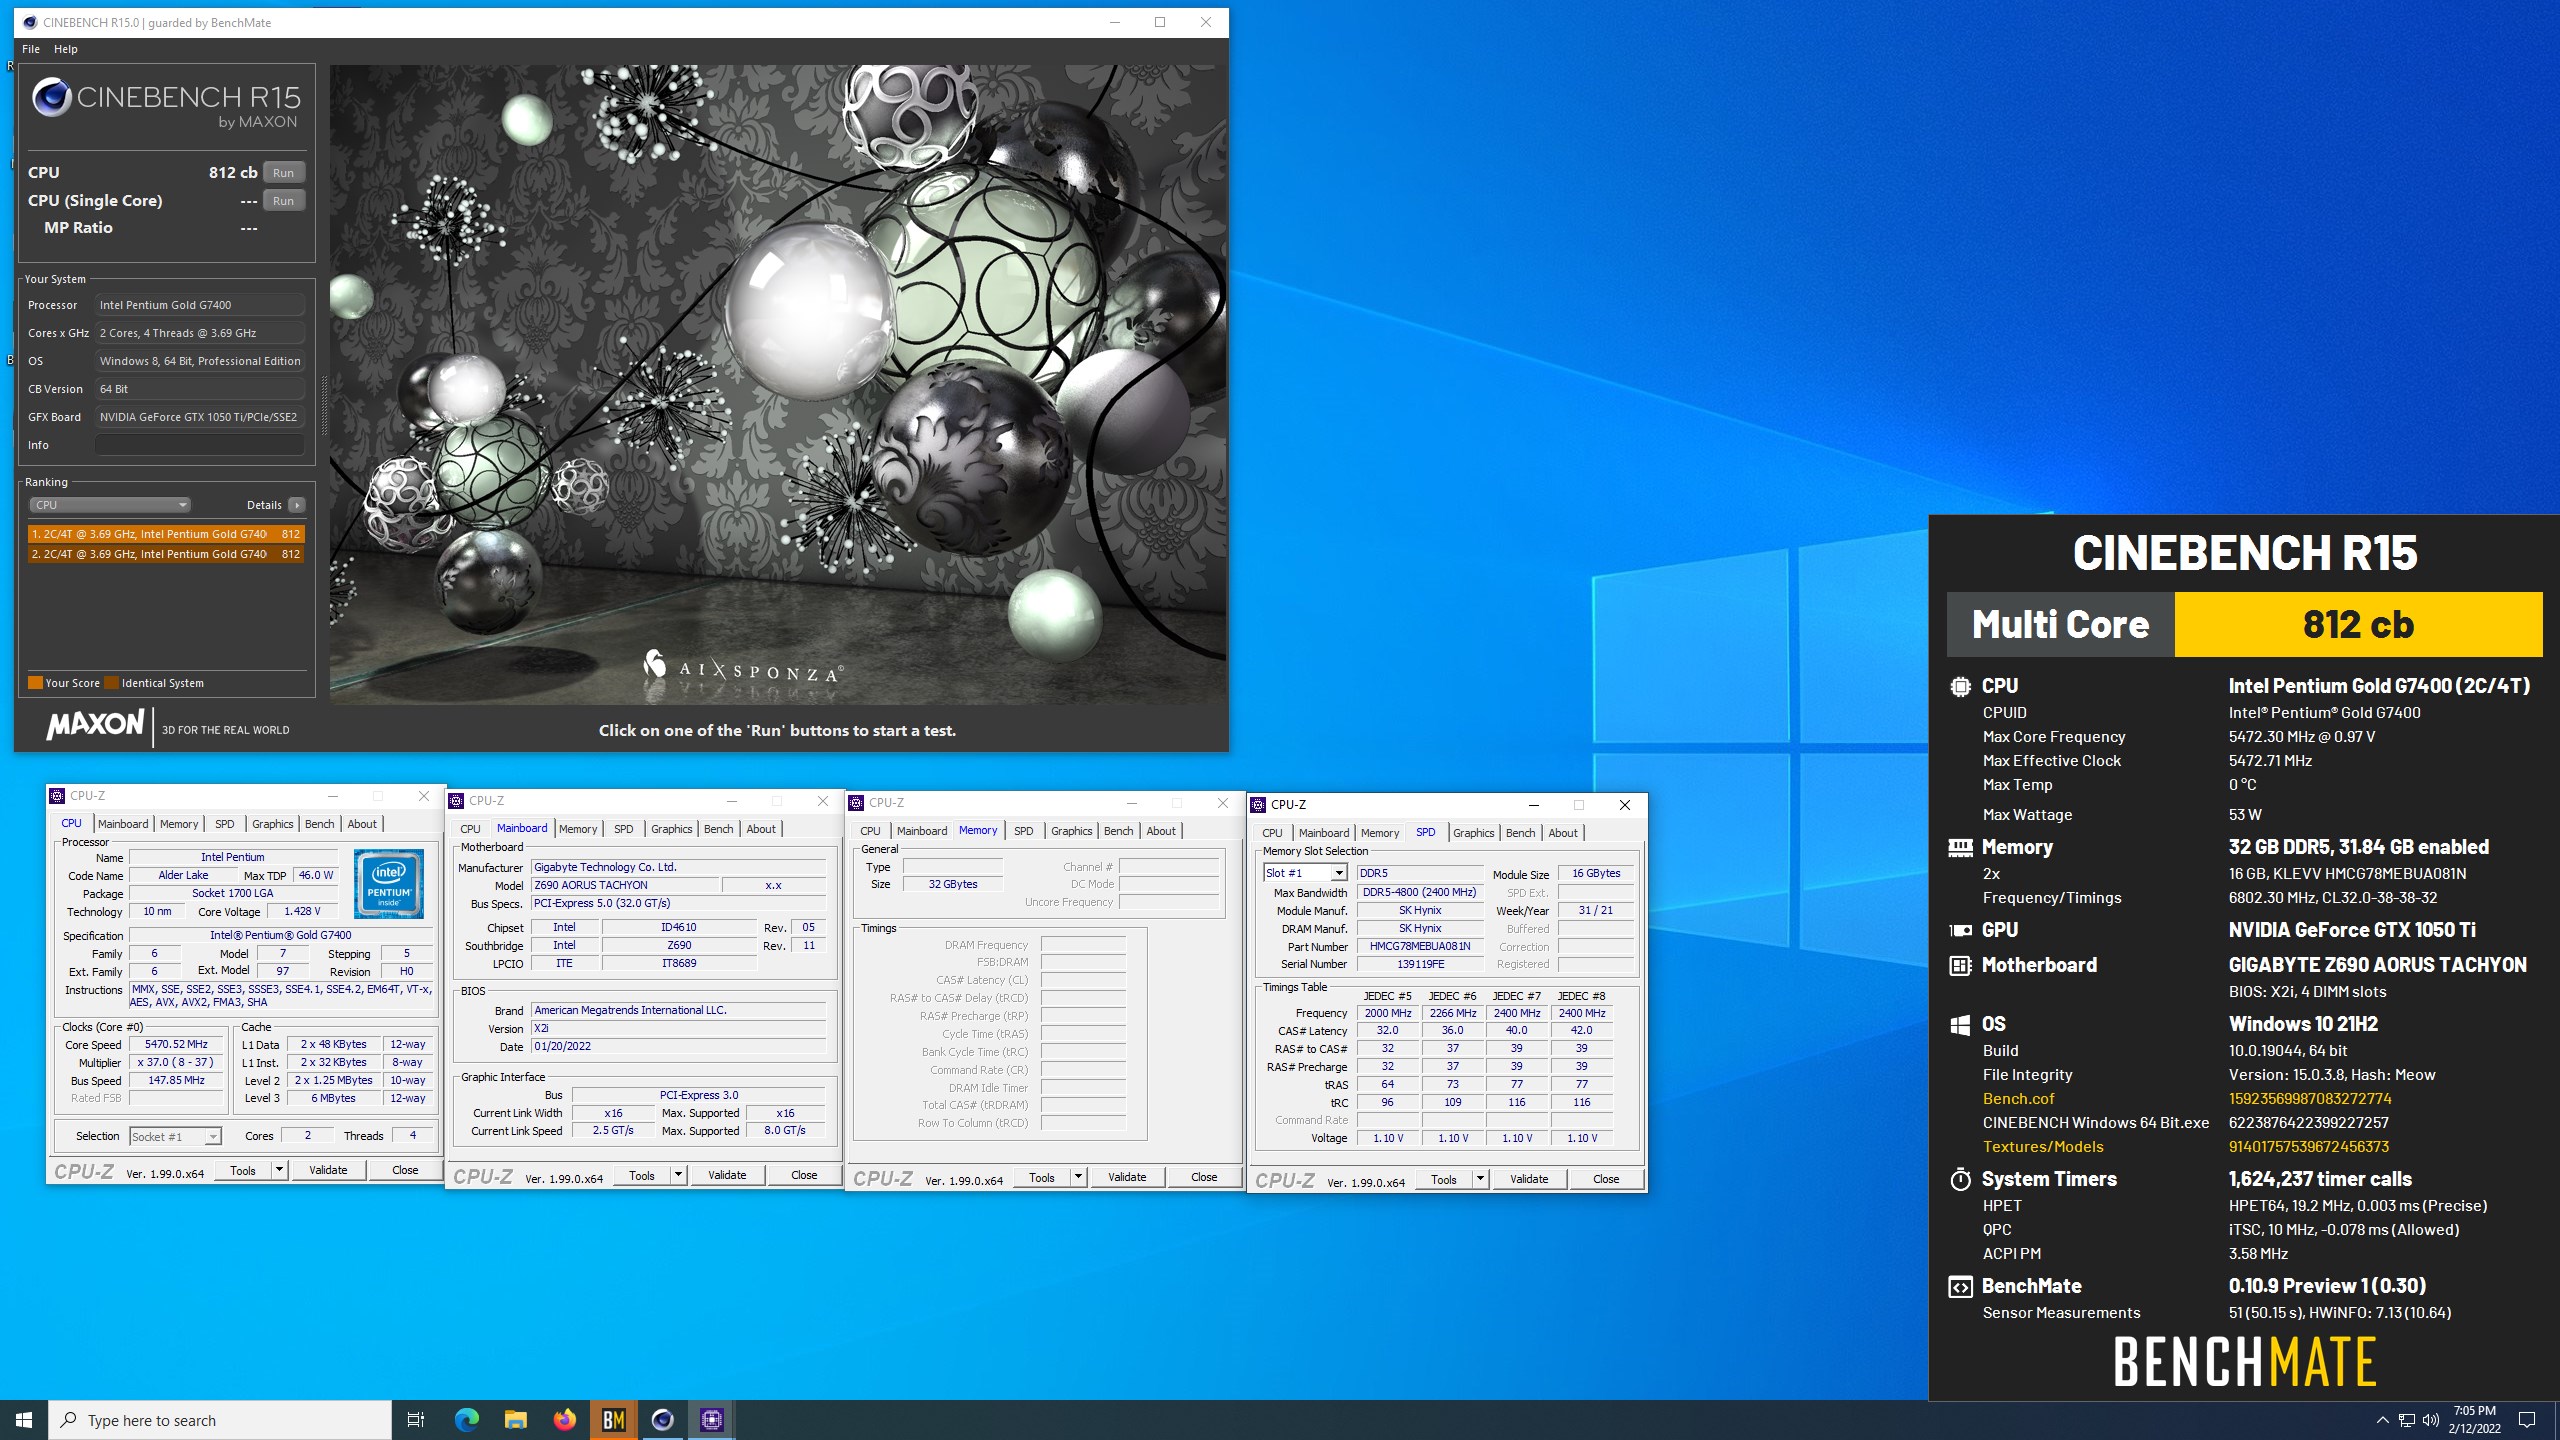The height and width of the screenshot is (1440, 2560).
Task: Click Validate in the SPD CPU-Z window
Action: pos(1529,1179)
